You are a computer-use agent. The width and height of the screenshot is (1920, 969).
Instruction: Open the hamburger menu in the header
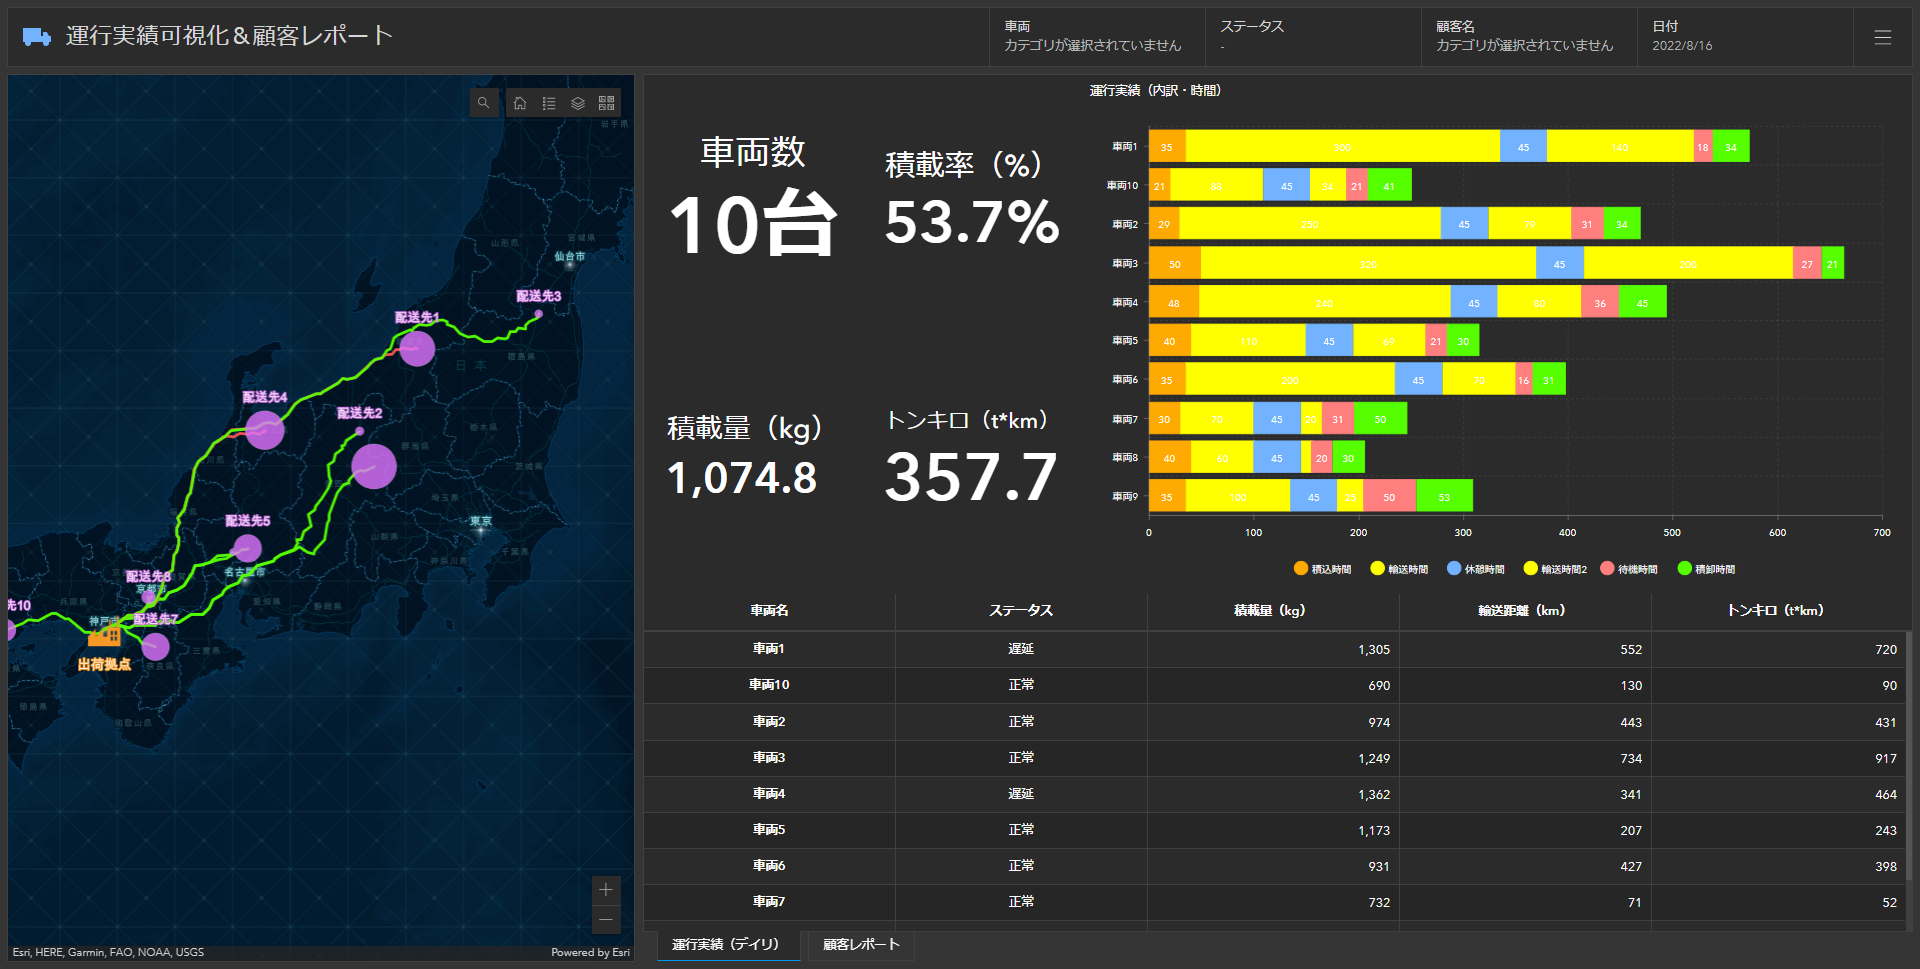[1882, 37]
